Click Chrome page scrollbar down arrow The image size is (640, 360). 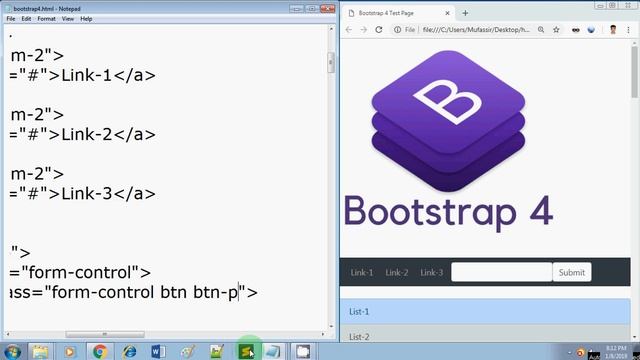coord(634,337)
